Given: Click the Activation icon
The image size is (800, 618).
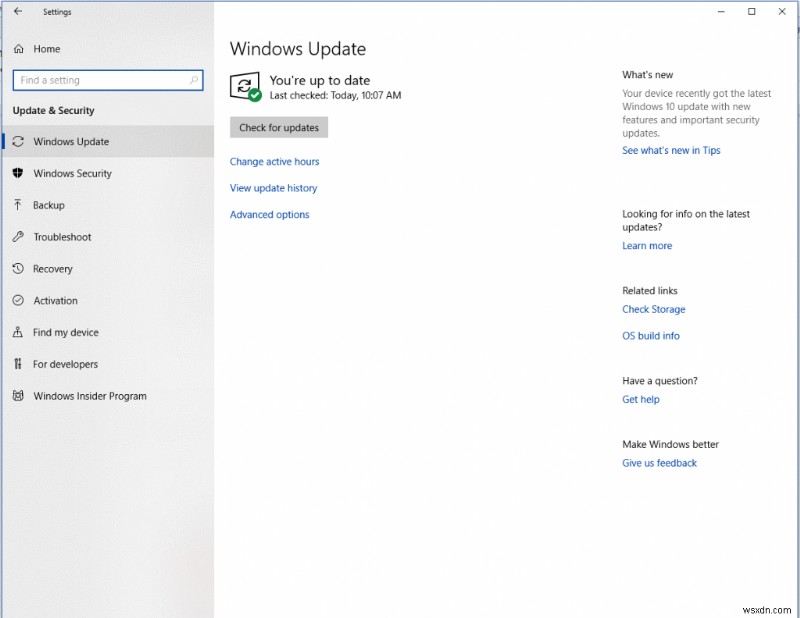Looking at the screenshot, I should [x=18, y=300].
